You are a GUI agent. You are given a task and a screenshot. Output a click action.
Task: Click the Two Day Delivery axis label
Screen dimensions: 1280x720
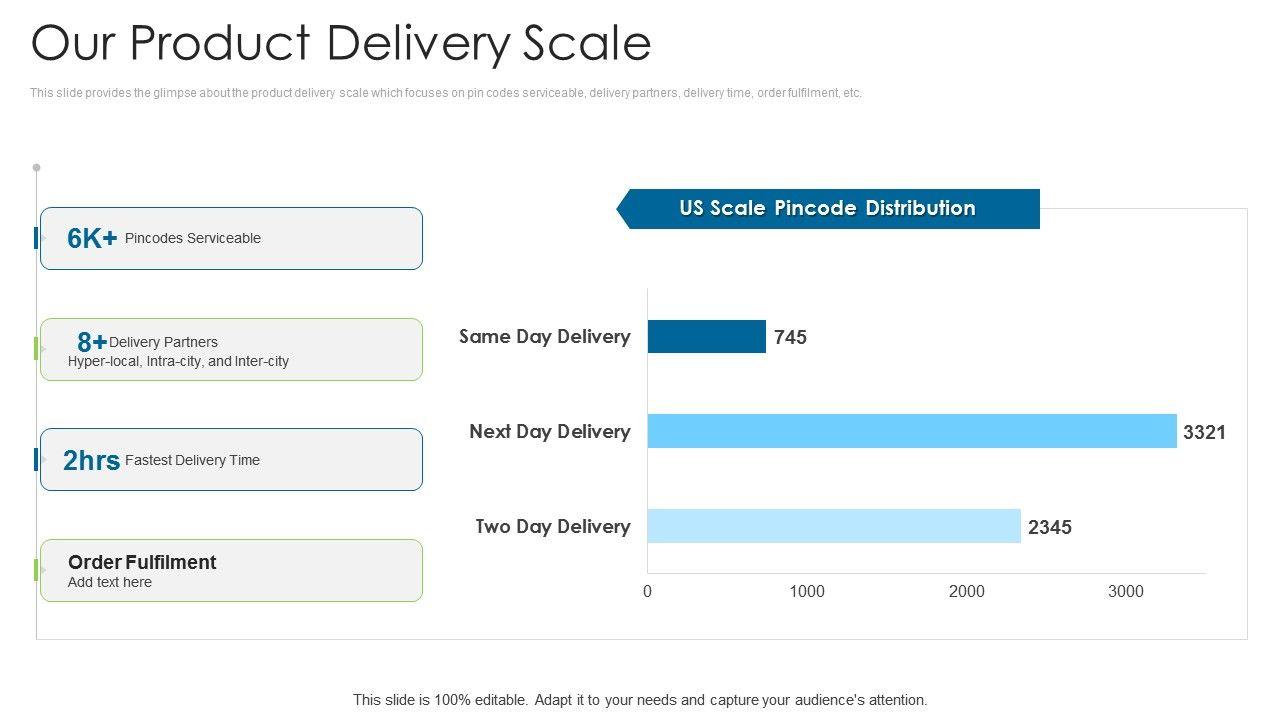point(553,527)
